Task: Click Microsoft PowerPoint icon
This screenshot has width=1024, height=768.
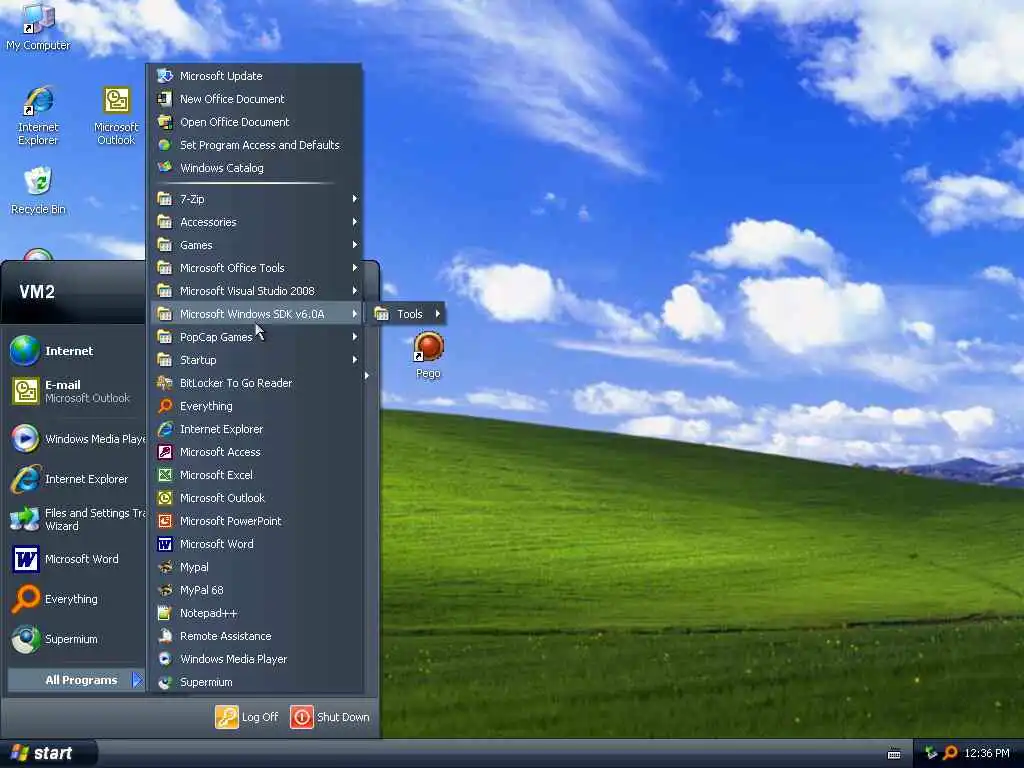Action: [x=165, y=521]
